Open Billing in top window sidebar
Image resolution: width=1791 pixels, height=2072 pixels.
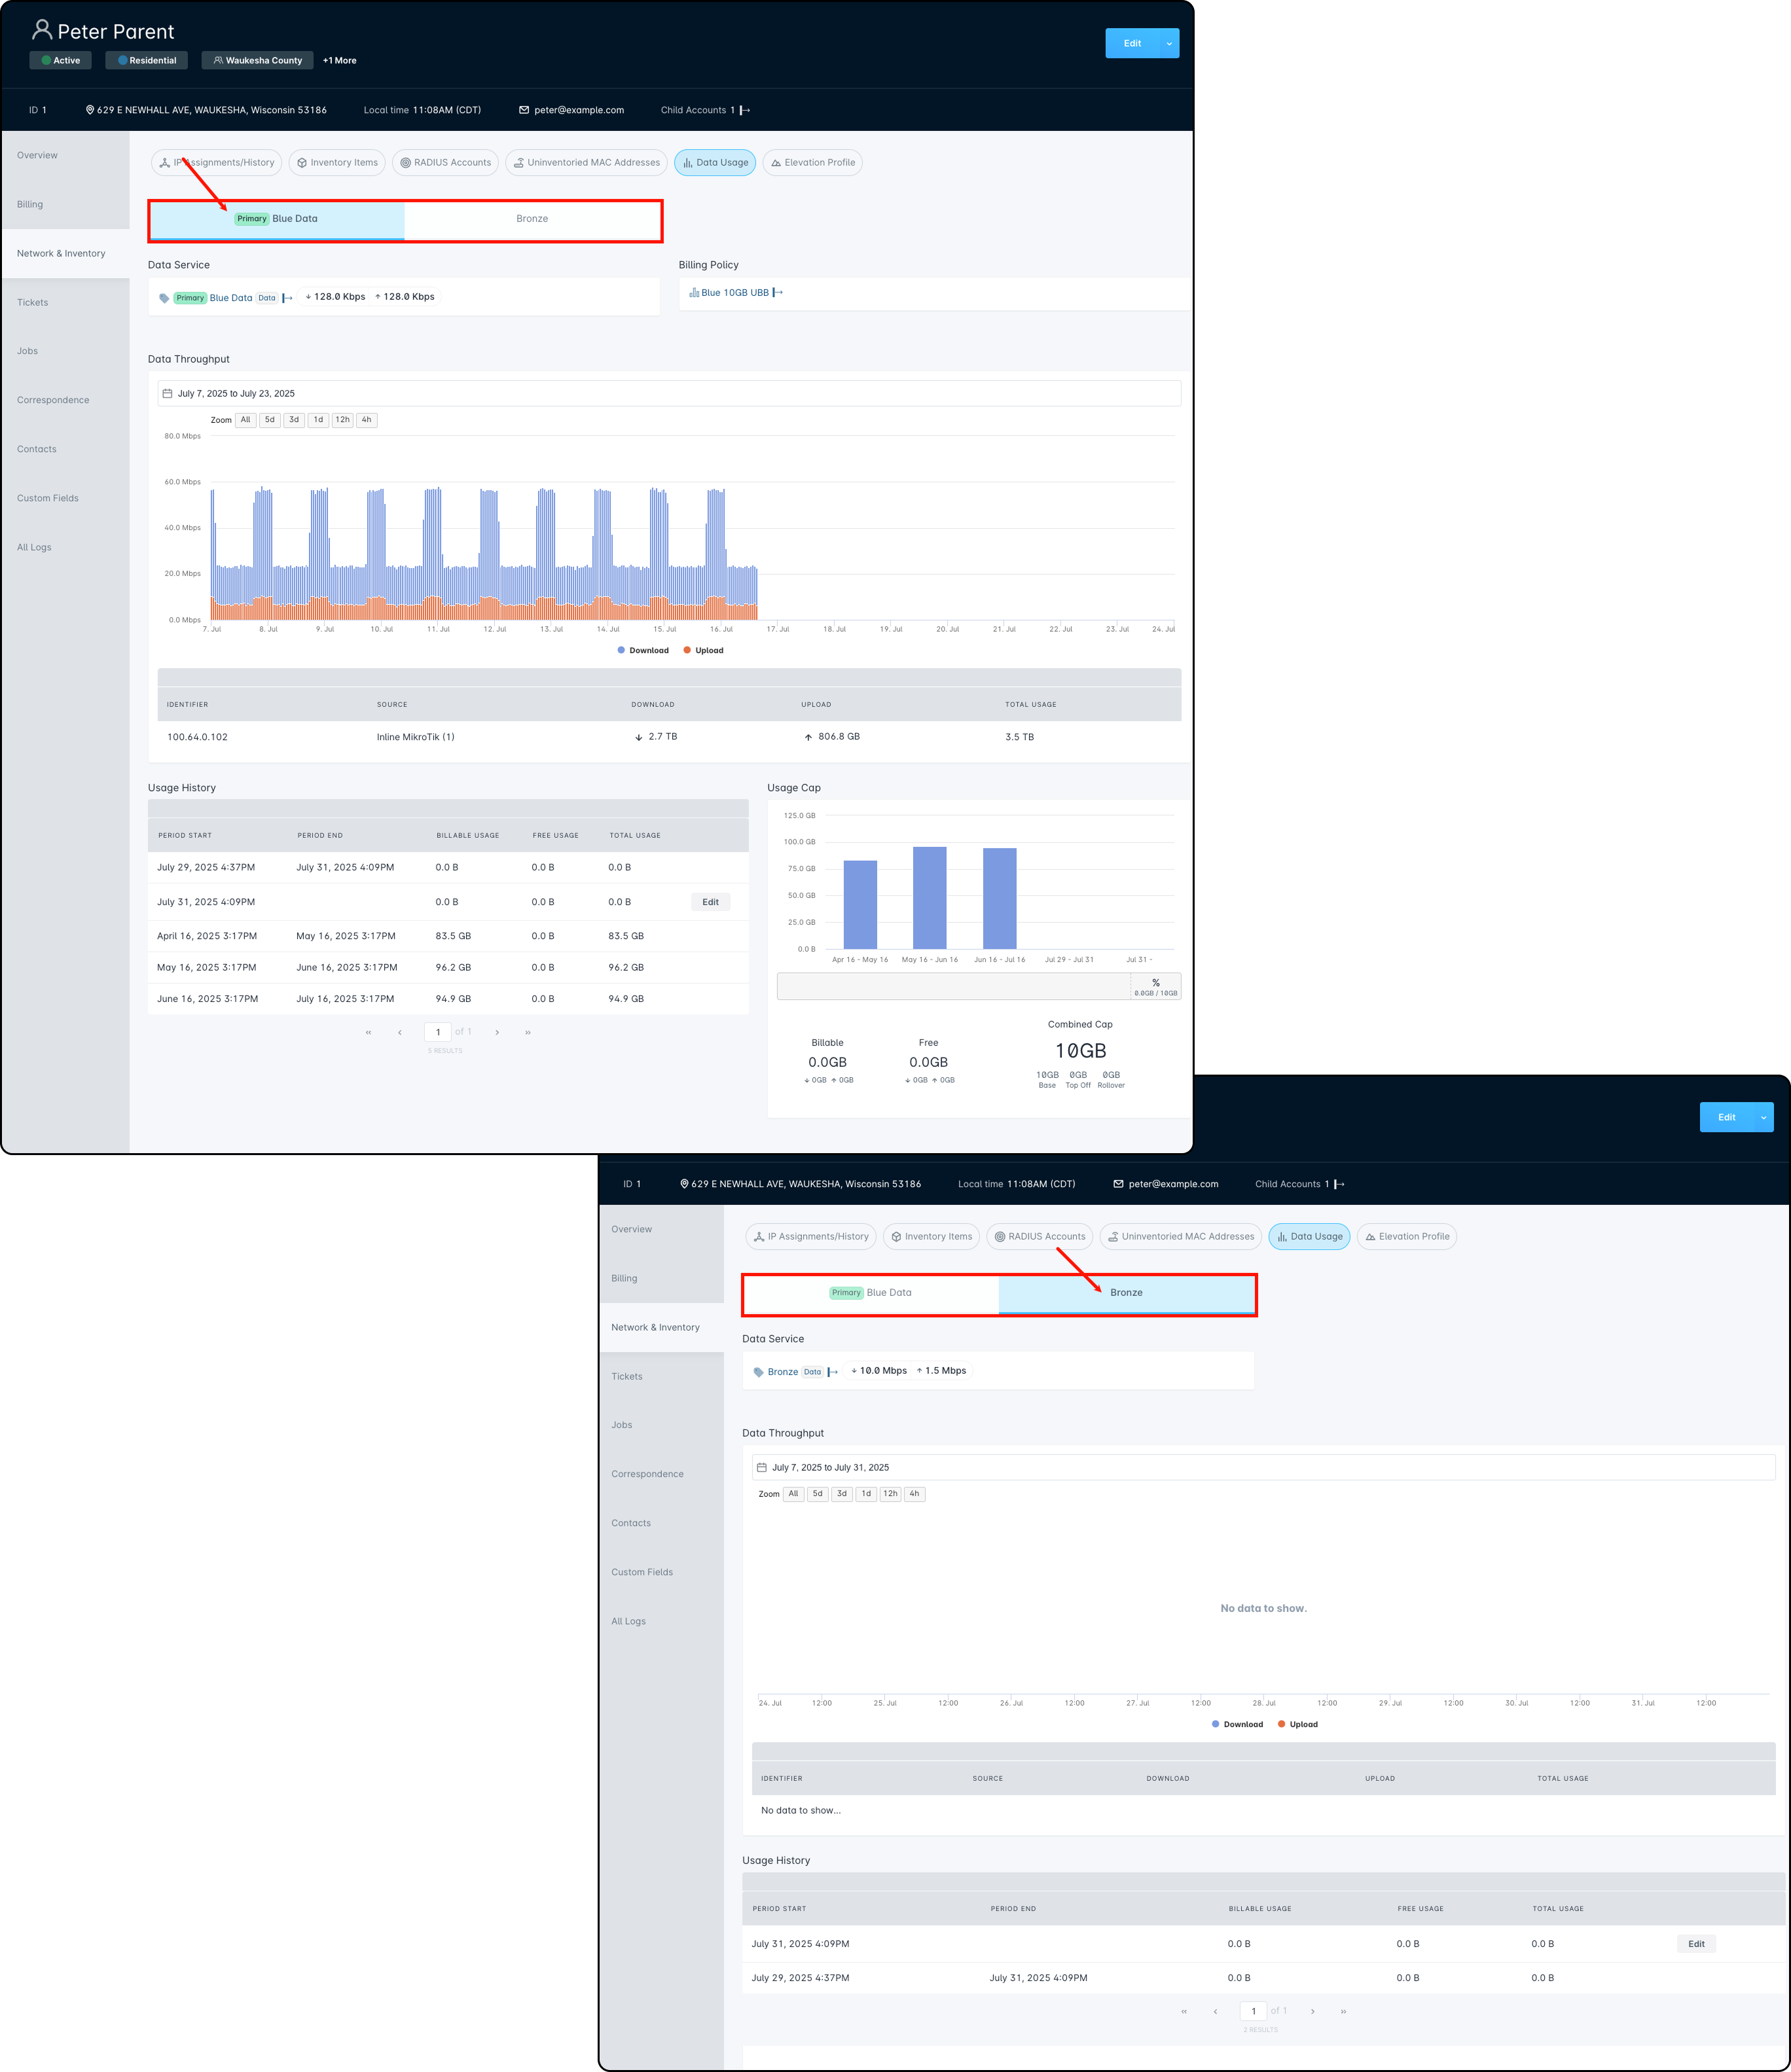(x=30, y=204)
